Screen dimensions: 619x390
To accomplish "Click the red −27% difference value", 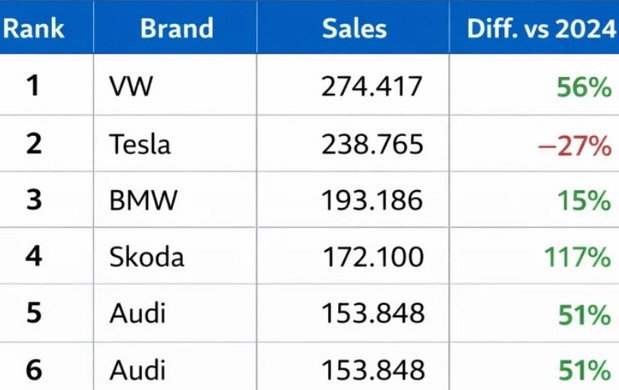I will (x=575, y=146).
